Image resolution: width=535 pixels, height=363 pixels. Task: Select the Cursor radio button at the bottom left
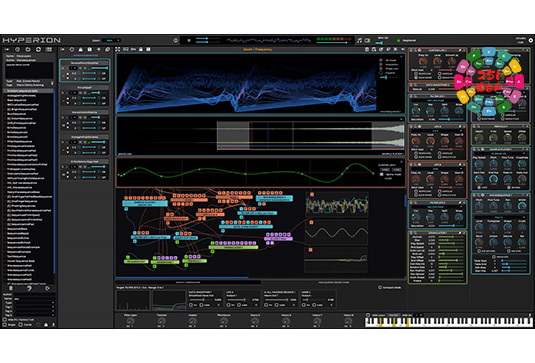click(20, 324)
